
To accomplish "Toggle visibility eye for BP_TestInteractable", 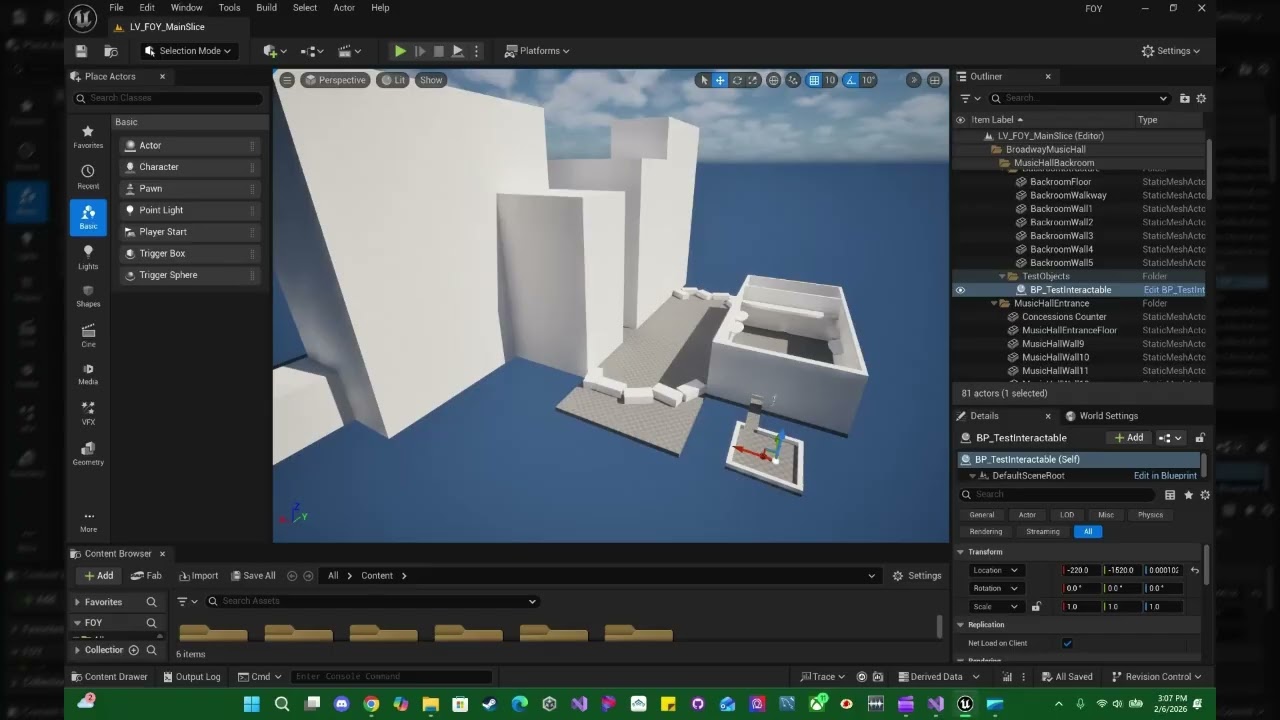I will 960,290.
